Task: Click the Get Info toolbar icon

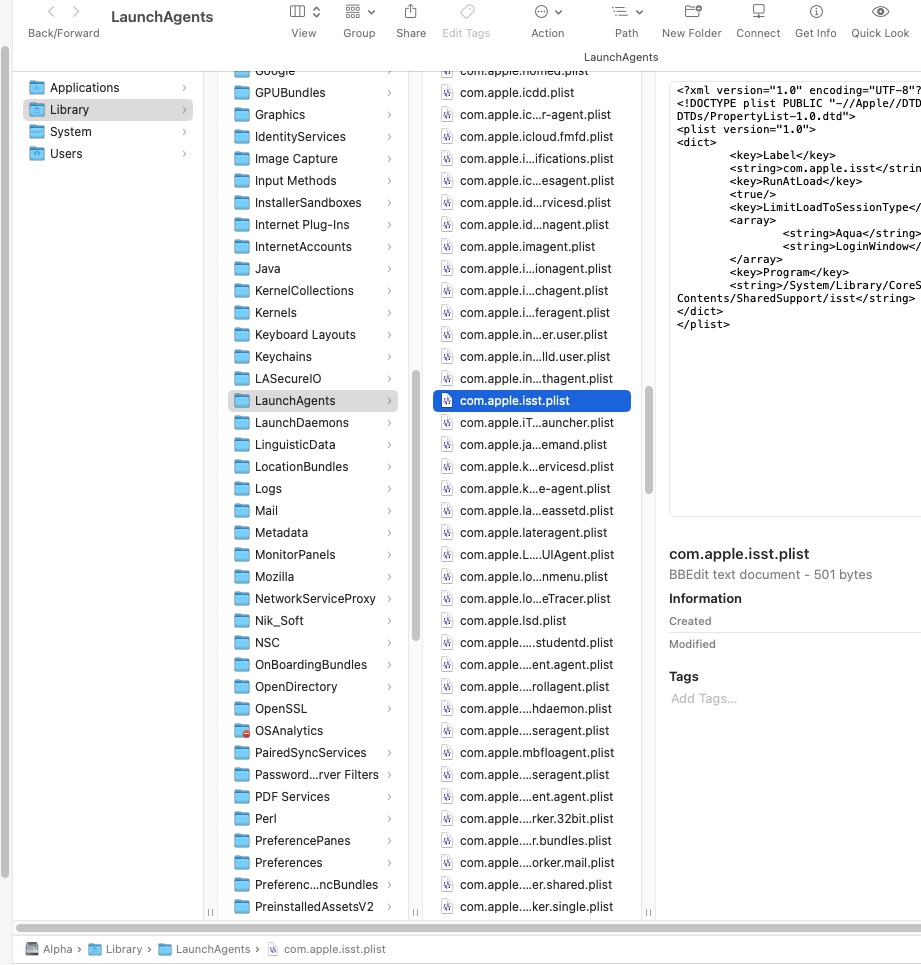Action: point(816,12)
